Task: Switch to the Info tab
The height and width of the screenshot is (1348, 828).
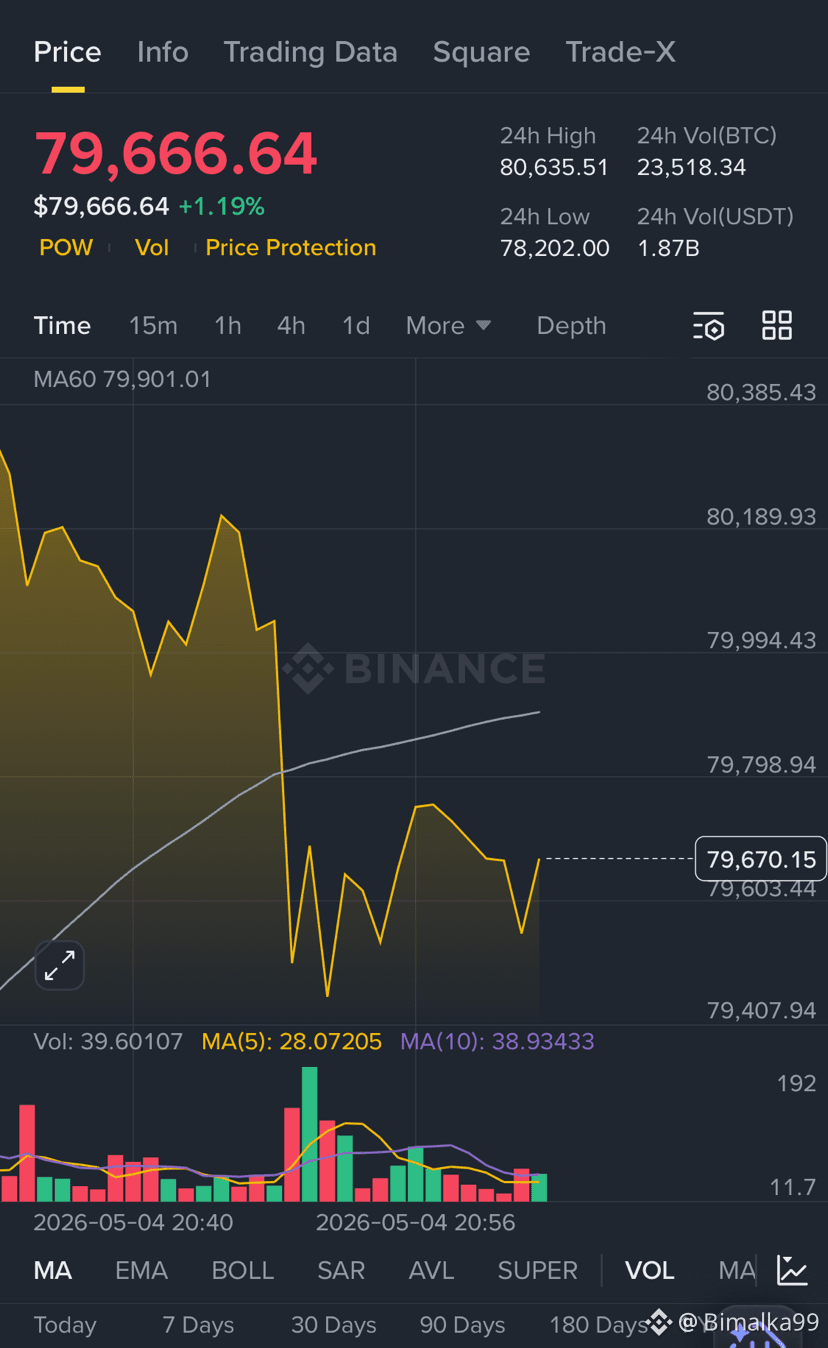Action: tap(163, 52)
